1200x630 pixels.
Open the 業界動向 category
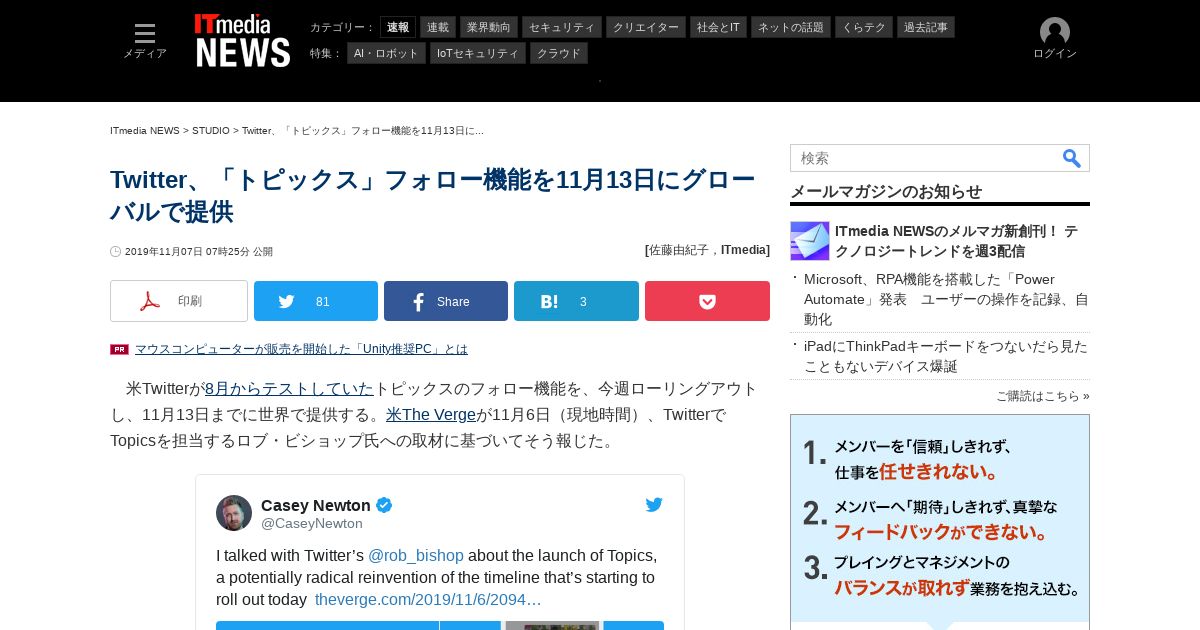[x=489, y=27]
